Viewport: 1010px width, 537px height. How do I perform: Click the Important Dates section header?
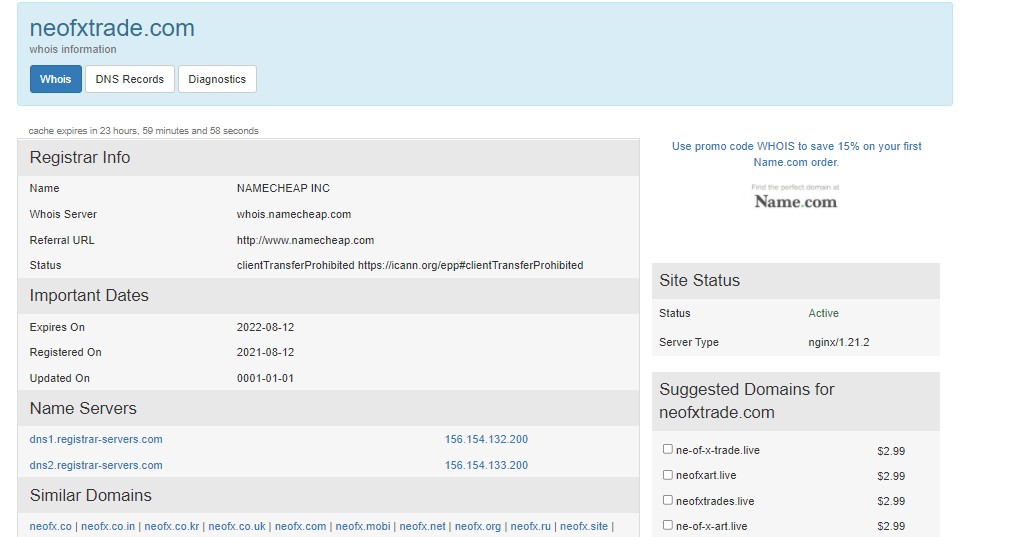click(329, 296)
